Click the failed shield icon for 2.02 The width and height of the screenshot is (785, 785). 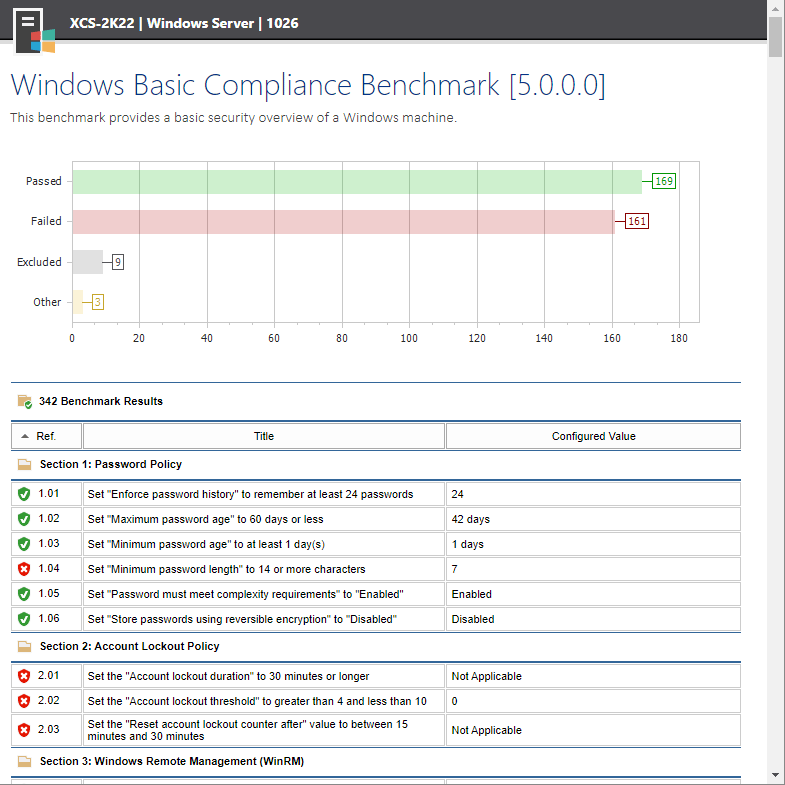point(24,701)
